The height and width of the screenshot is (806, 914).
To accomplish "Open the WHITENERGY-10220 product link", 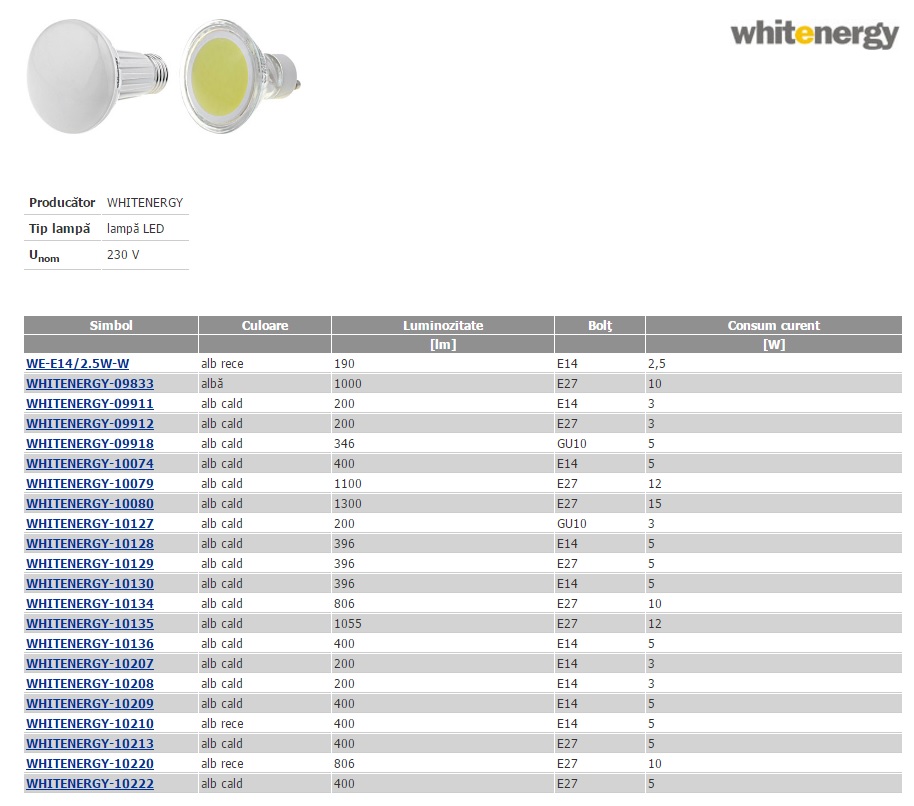I will point(90,764).
